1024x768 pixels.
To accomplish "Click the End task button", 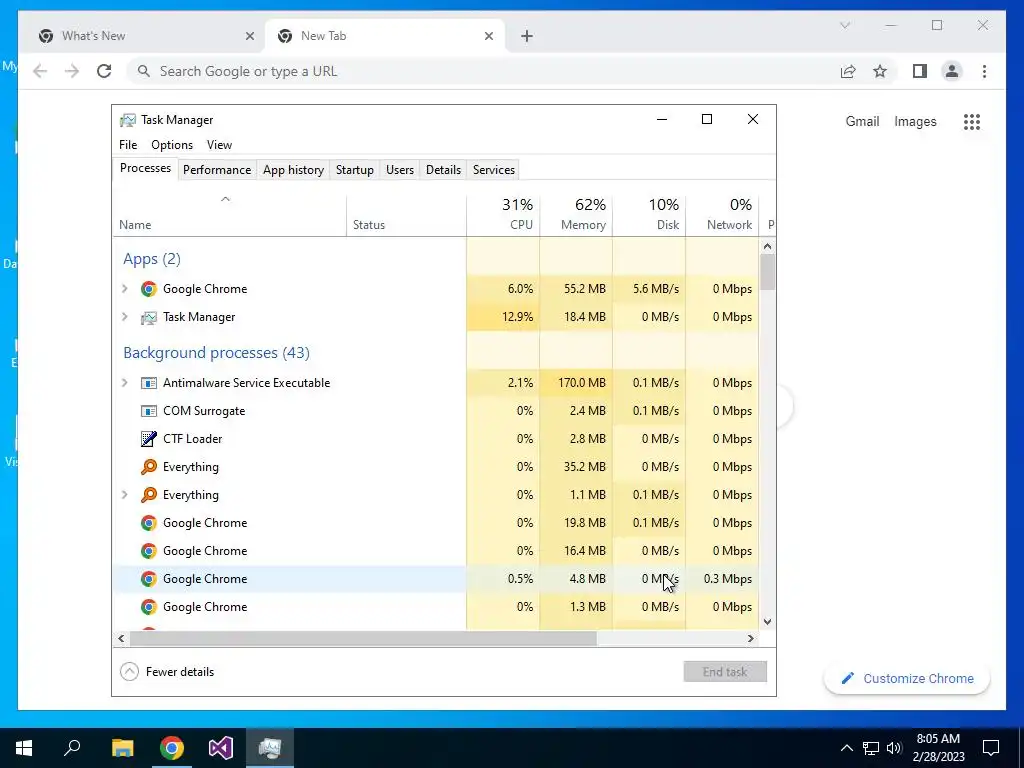I will [x=725, y=672].
